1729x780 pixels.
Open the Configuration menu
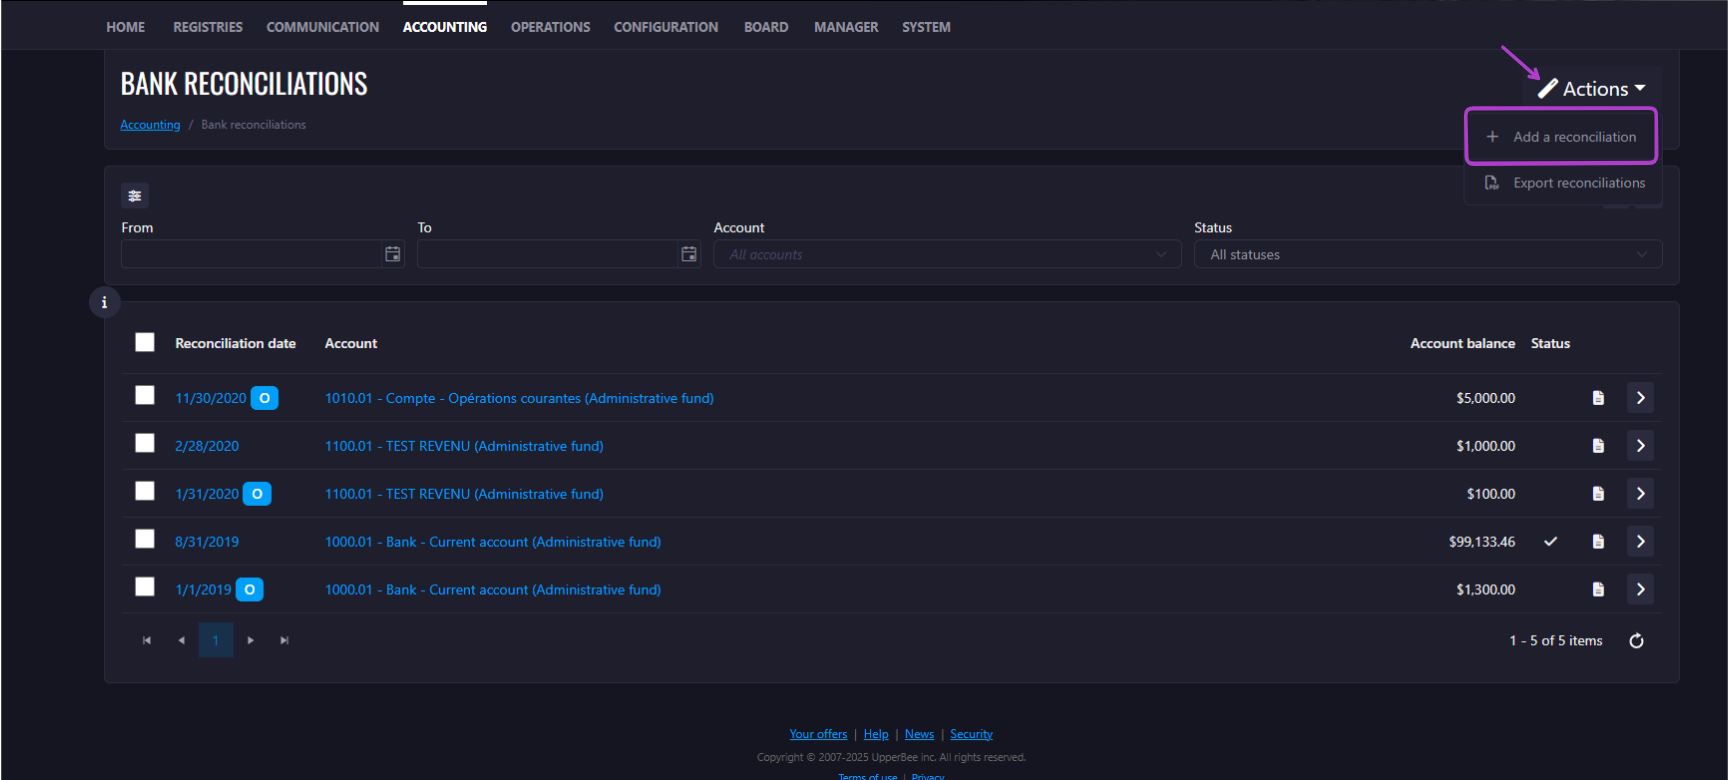[x=666, y=27]
